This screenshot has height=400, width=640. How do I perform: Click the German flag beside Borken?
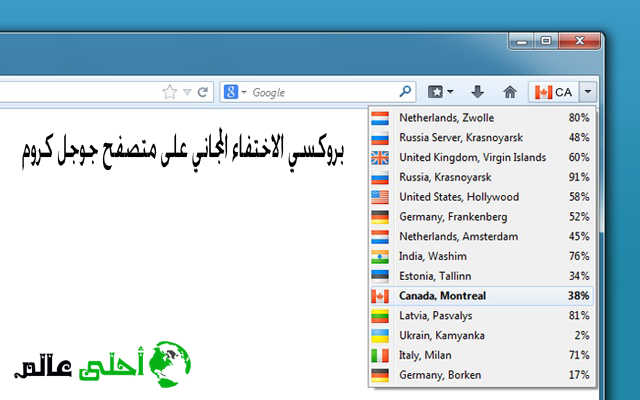380,375
